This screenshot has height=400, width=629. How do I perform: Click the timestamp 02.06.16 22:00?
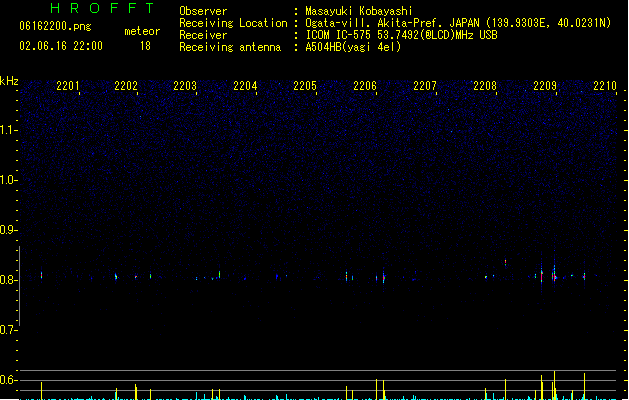coord(61,46)
